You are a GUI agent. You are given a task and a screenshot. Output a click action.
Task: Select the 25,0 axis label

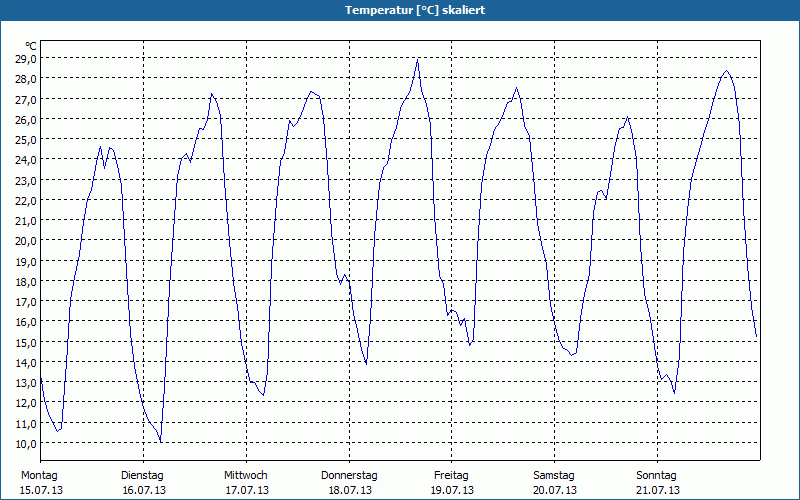[x=26, y=140]
